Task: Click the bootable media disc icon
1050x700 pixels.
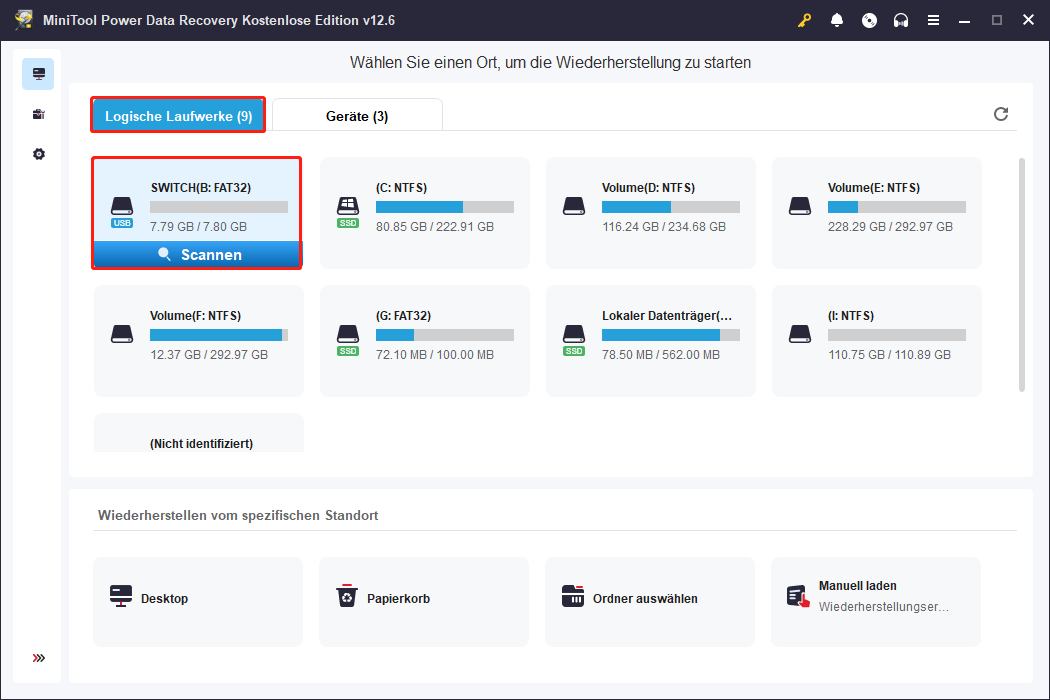Action: click(x=869, y=20)
